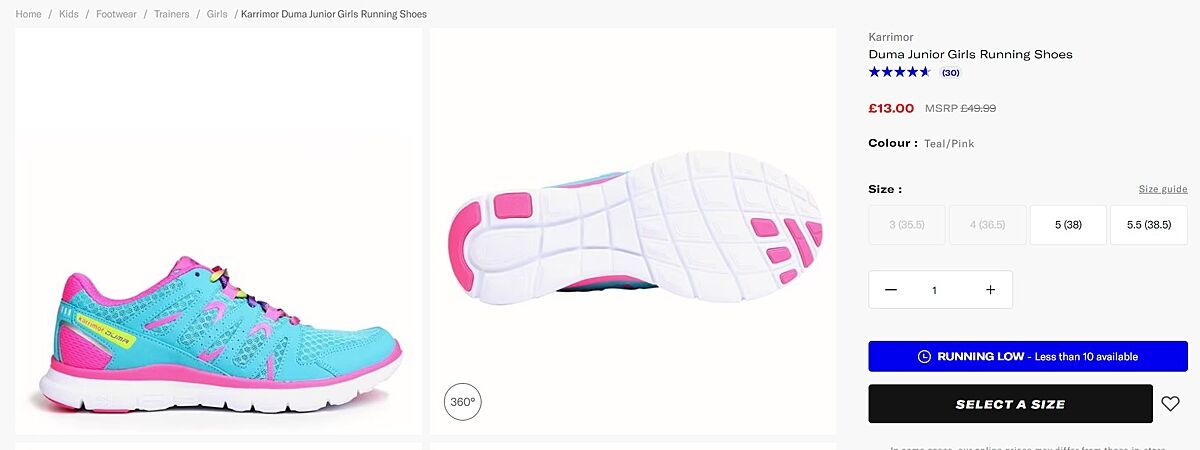Click the star rating icons
This screenshot has height=450, width=1200.
pyautogui.click(x=900, y=72)
